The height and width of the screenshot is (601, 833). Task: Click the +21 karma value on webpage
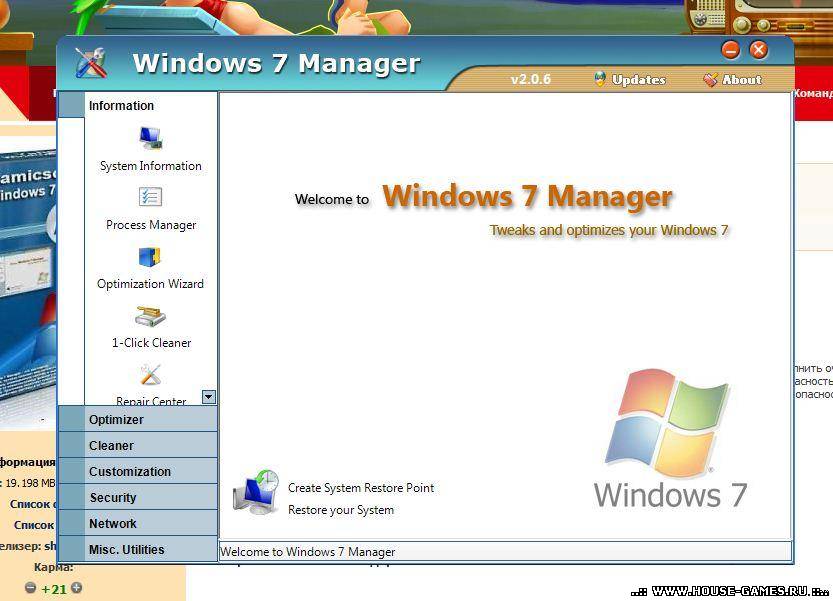click(x=54, y=589)
